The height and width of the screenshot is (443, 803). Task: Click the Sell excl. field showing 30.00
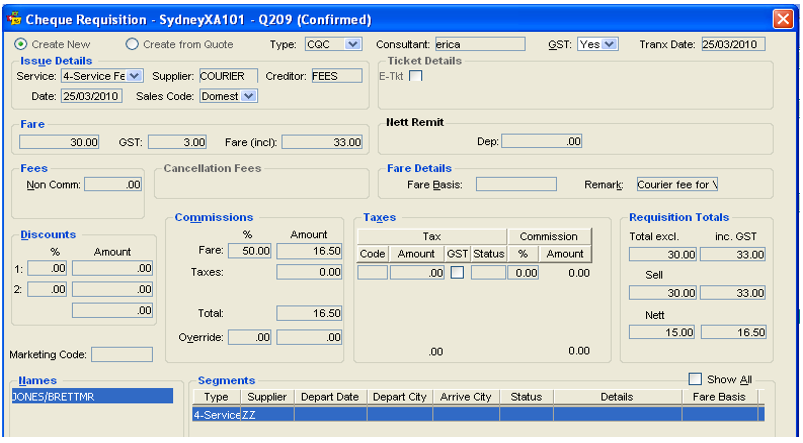(663, 293)
